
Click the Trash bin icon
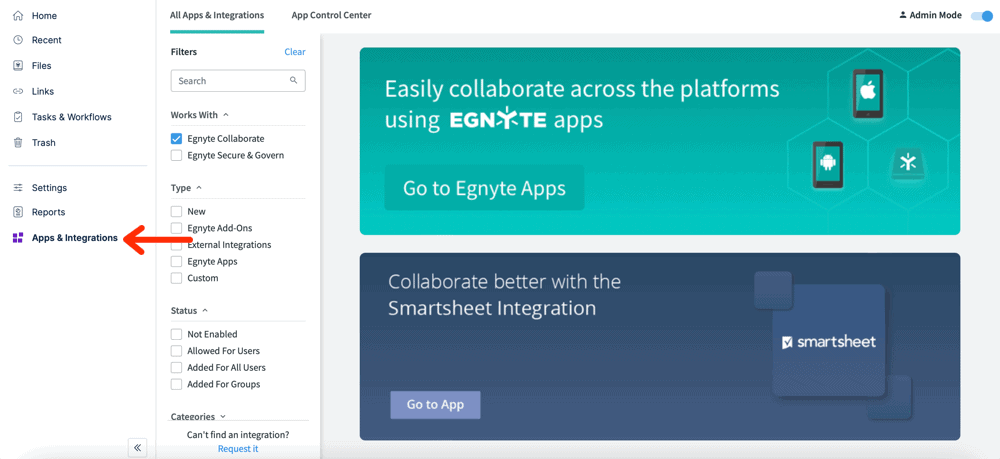tap(18, 143)
